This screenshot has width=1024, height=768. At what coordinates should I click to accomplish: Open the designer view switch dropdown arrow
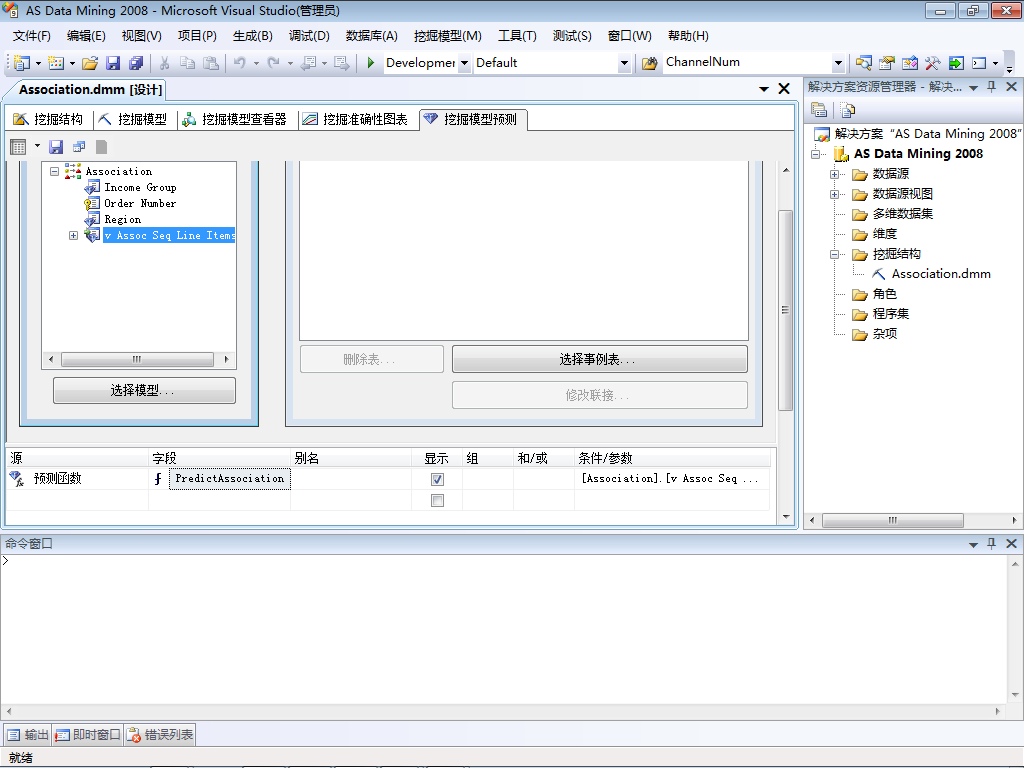37,146
